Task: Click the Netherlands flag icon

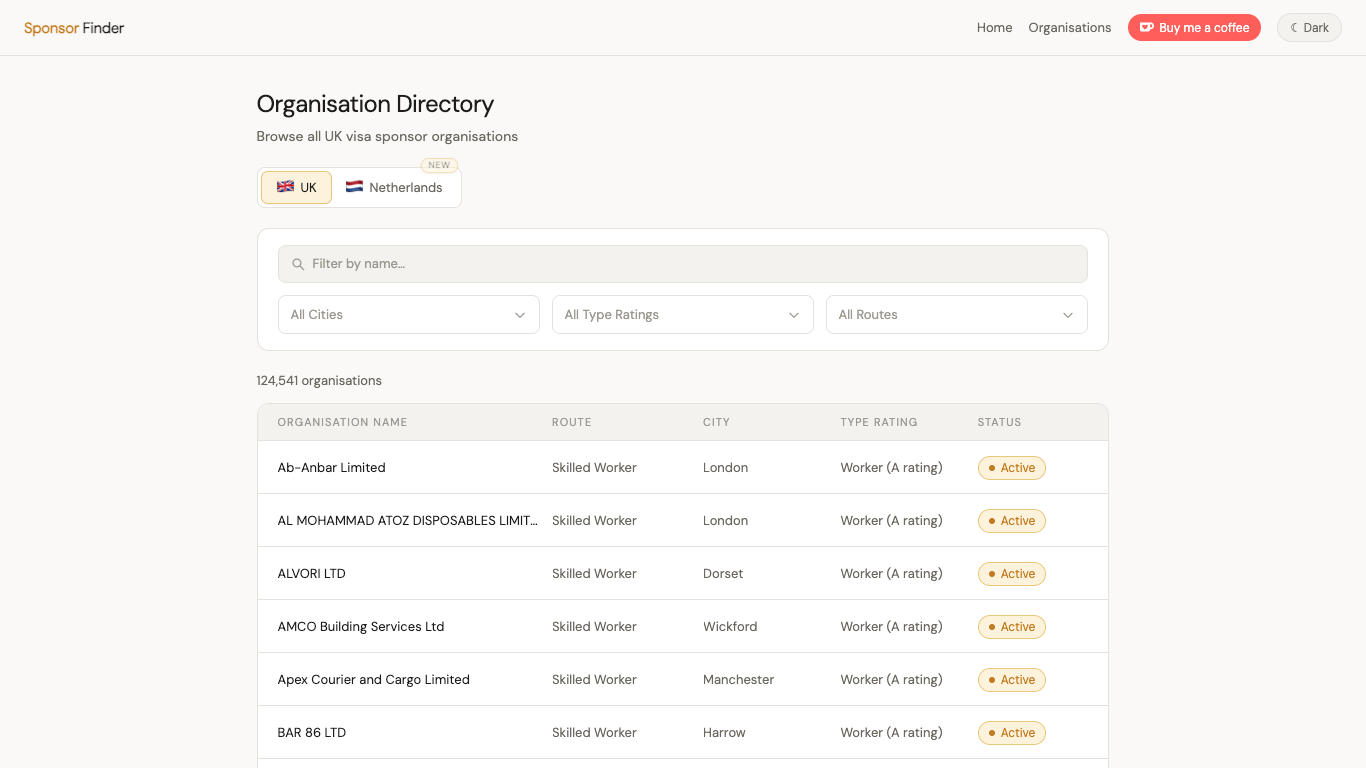Action: tap(354, 187)
